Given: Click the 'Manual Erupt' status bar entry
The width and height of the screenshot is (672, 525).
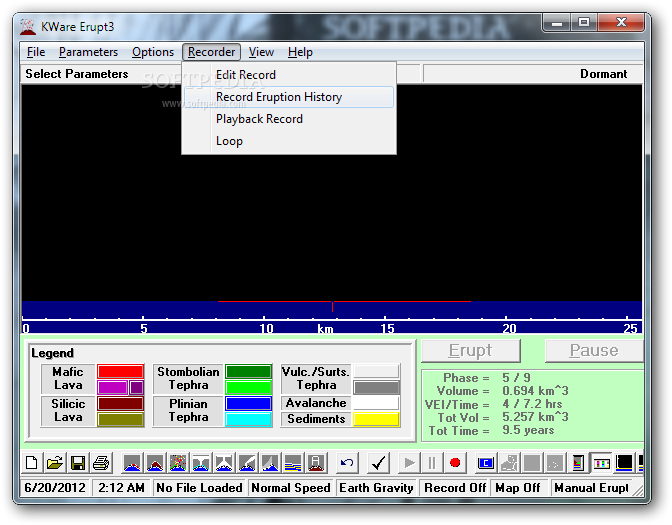Looking at the screenshot, I should click(591, 488).
